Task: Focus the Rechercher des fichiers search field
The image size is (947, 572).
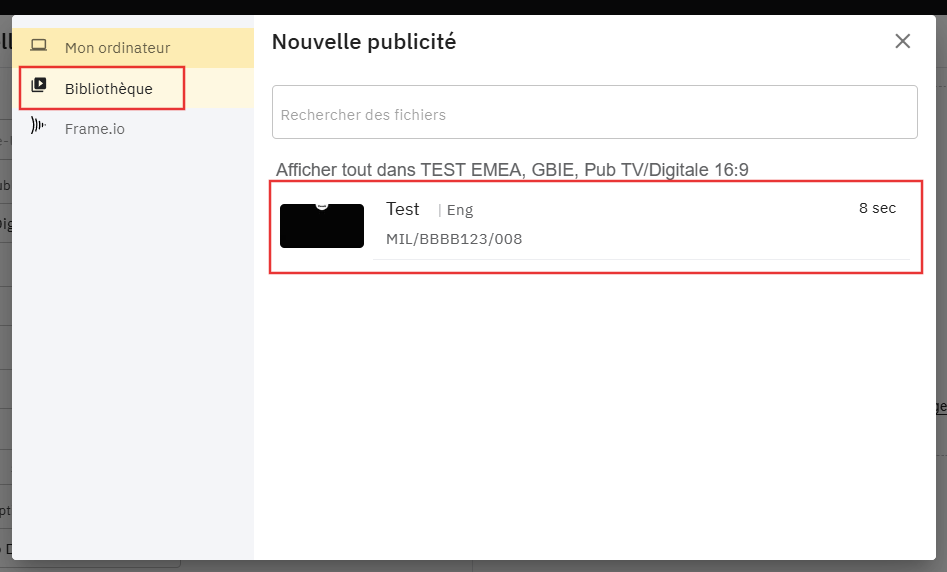Action: pyautogui.click(x=594, y=114)
